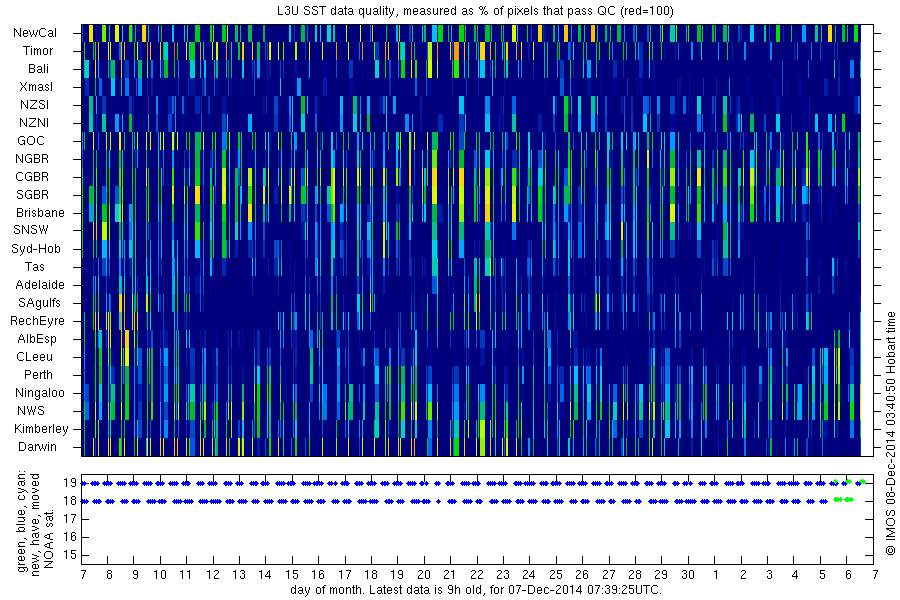Select the Kimberley row label
The image size is (900, 600).
(41, 429)
